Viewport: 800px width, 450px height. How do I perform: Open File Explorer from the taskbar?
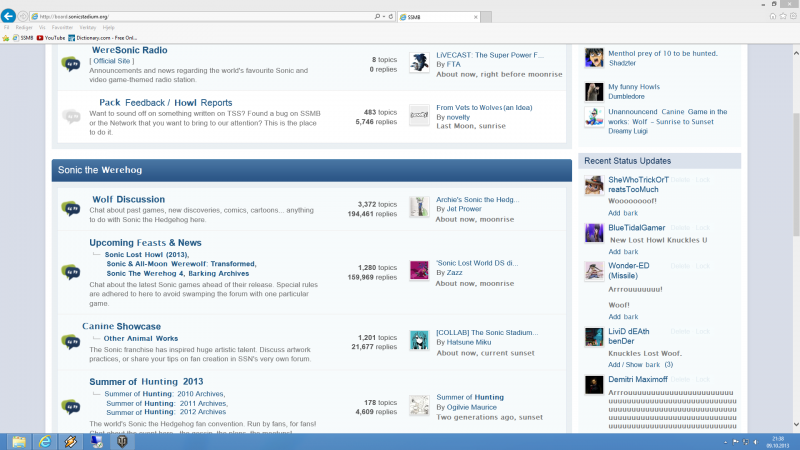(19, 441)
